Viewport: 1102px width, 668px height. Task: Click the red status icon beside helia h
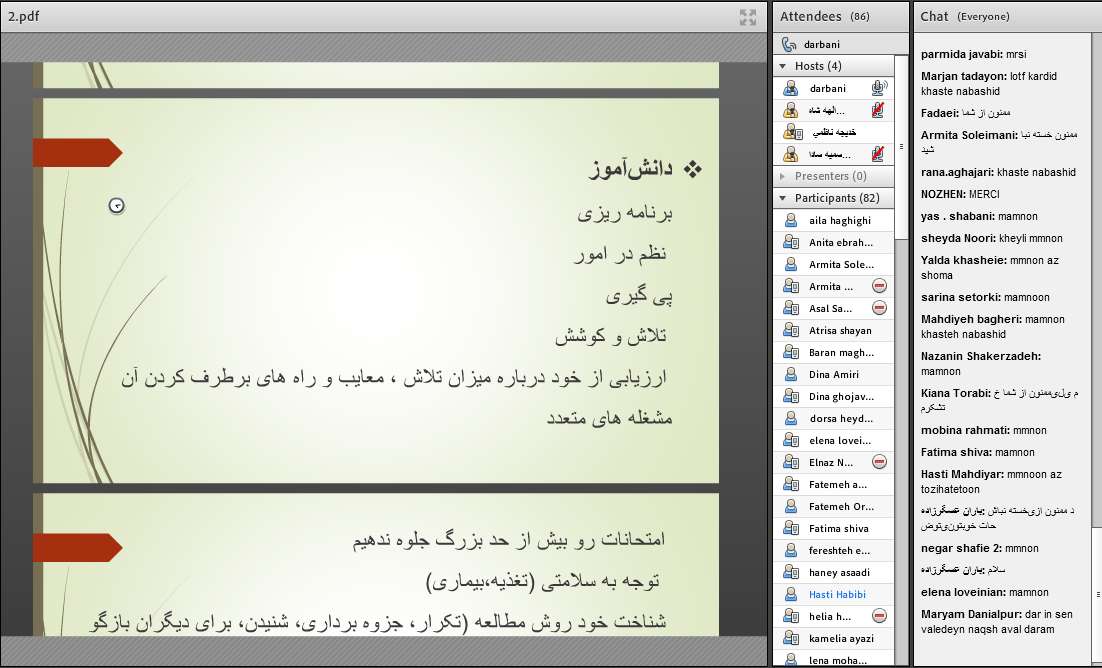click(x=879, y=616)
